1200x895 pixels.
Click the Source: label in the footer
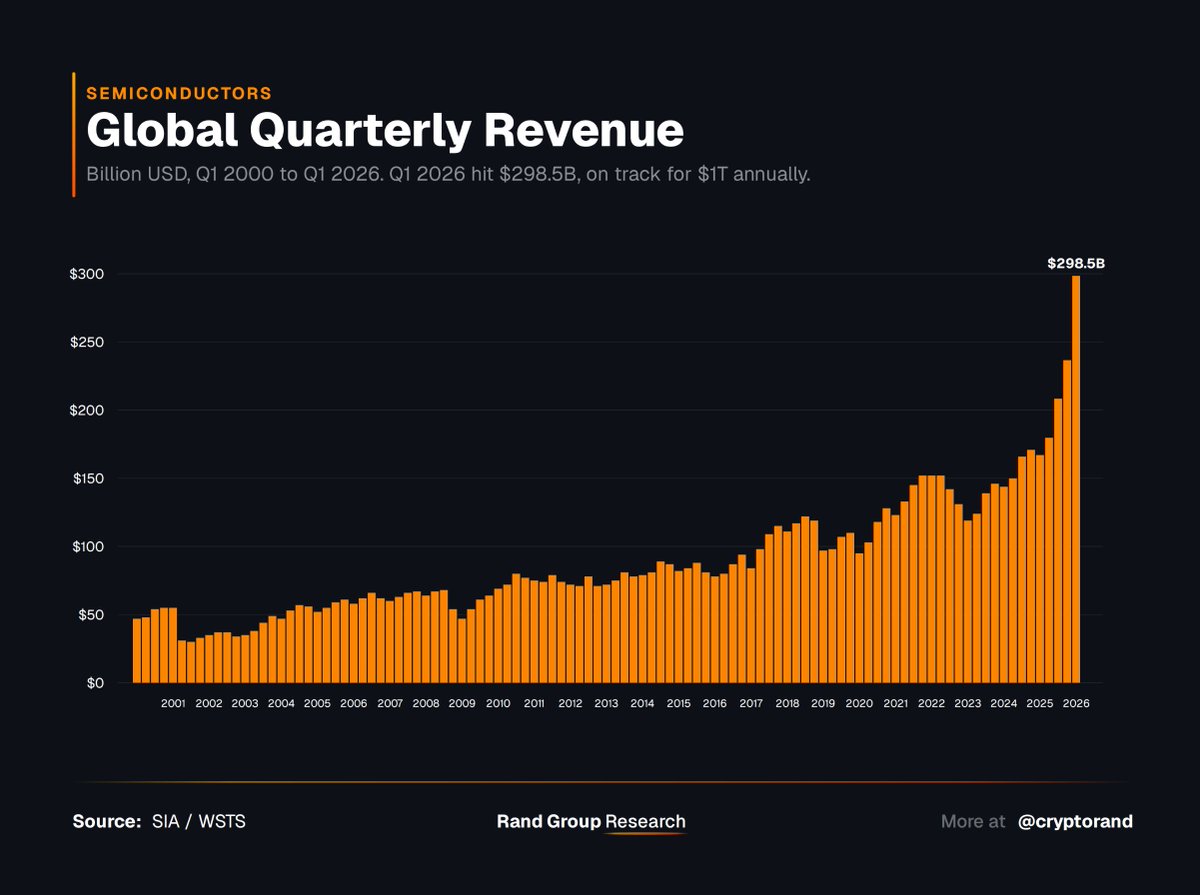107,822
